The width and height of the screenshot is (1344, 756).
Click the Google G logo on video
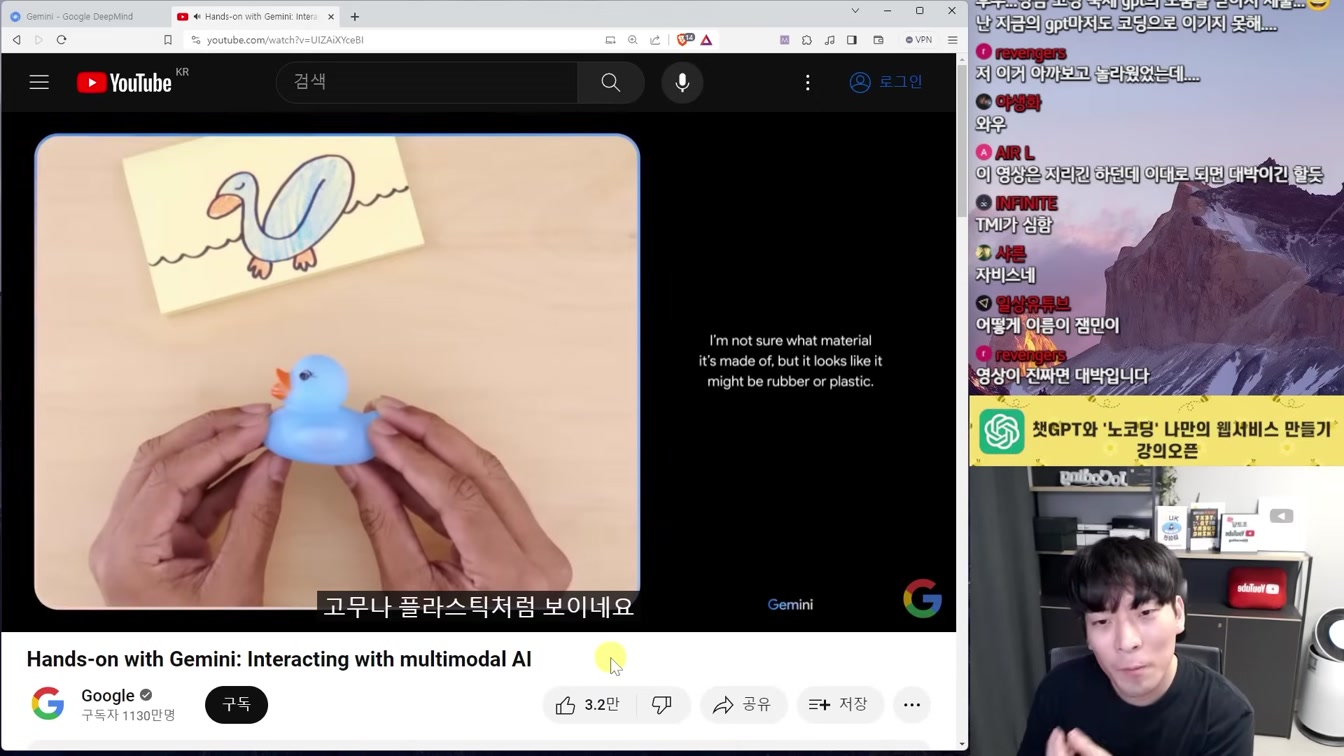click(x=922, y=599)
